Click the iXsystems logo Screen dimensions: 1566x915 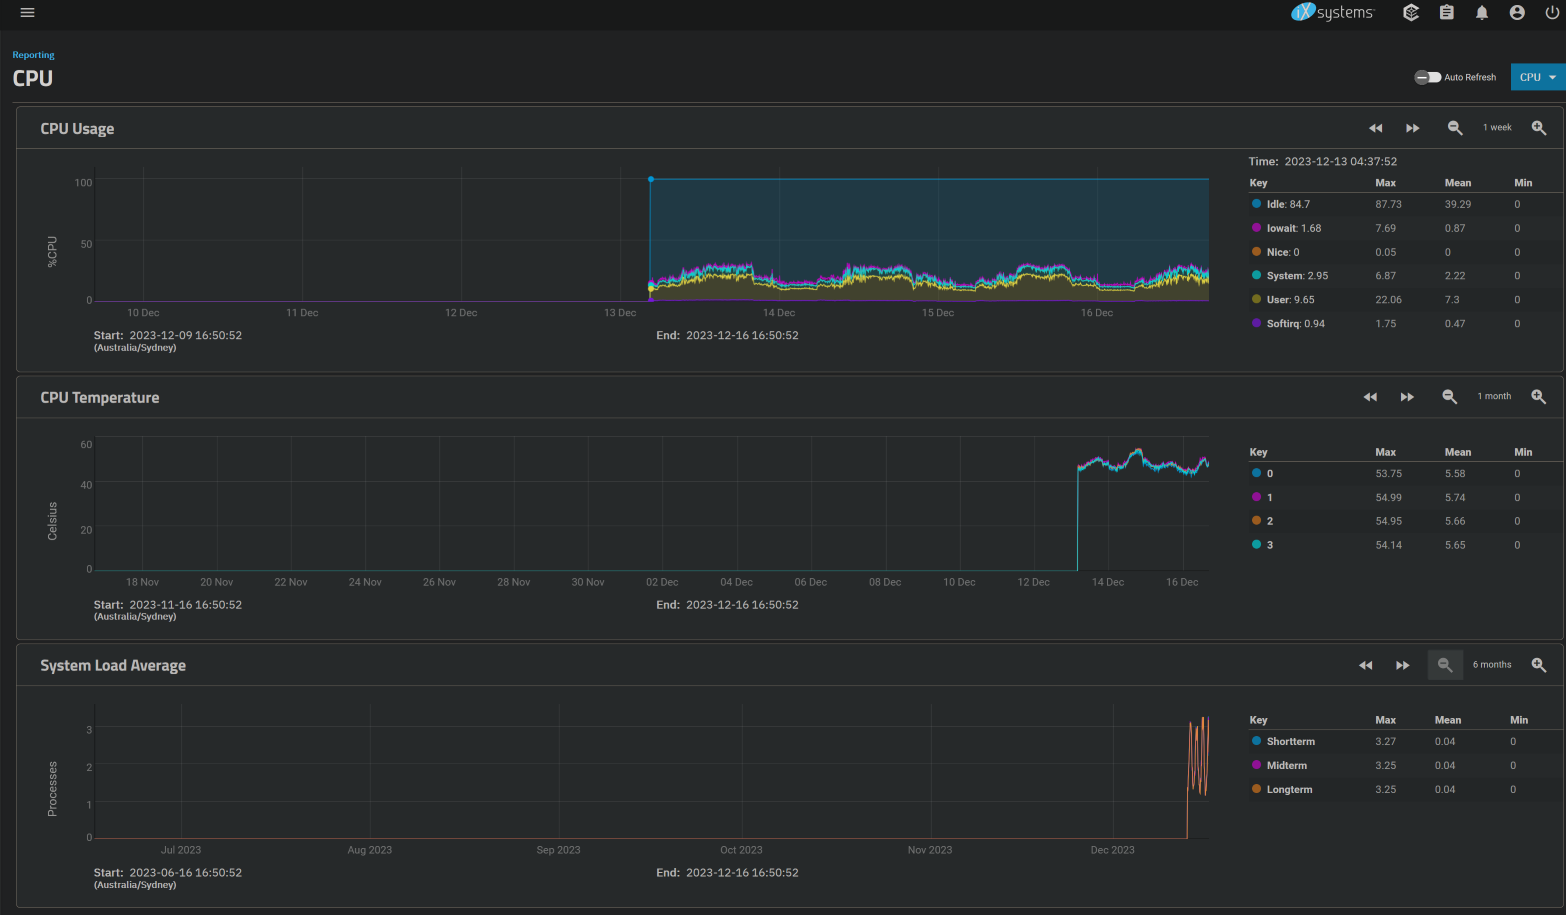pos(1333,13)
